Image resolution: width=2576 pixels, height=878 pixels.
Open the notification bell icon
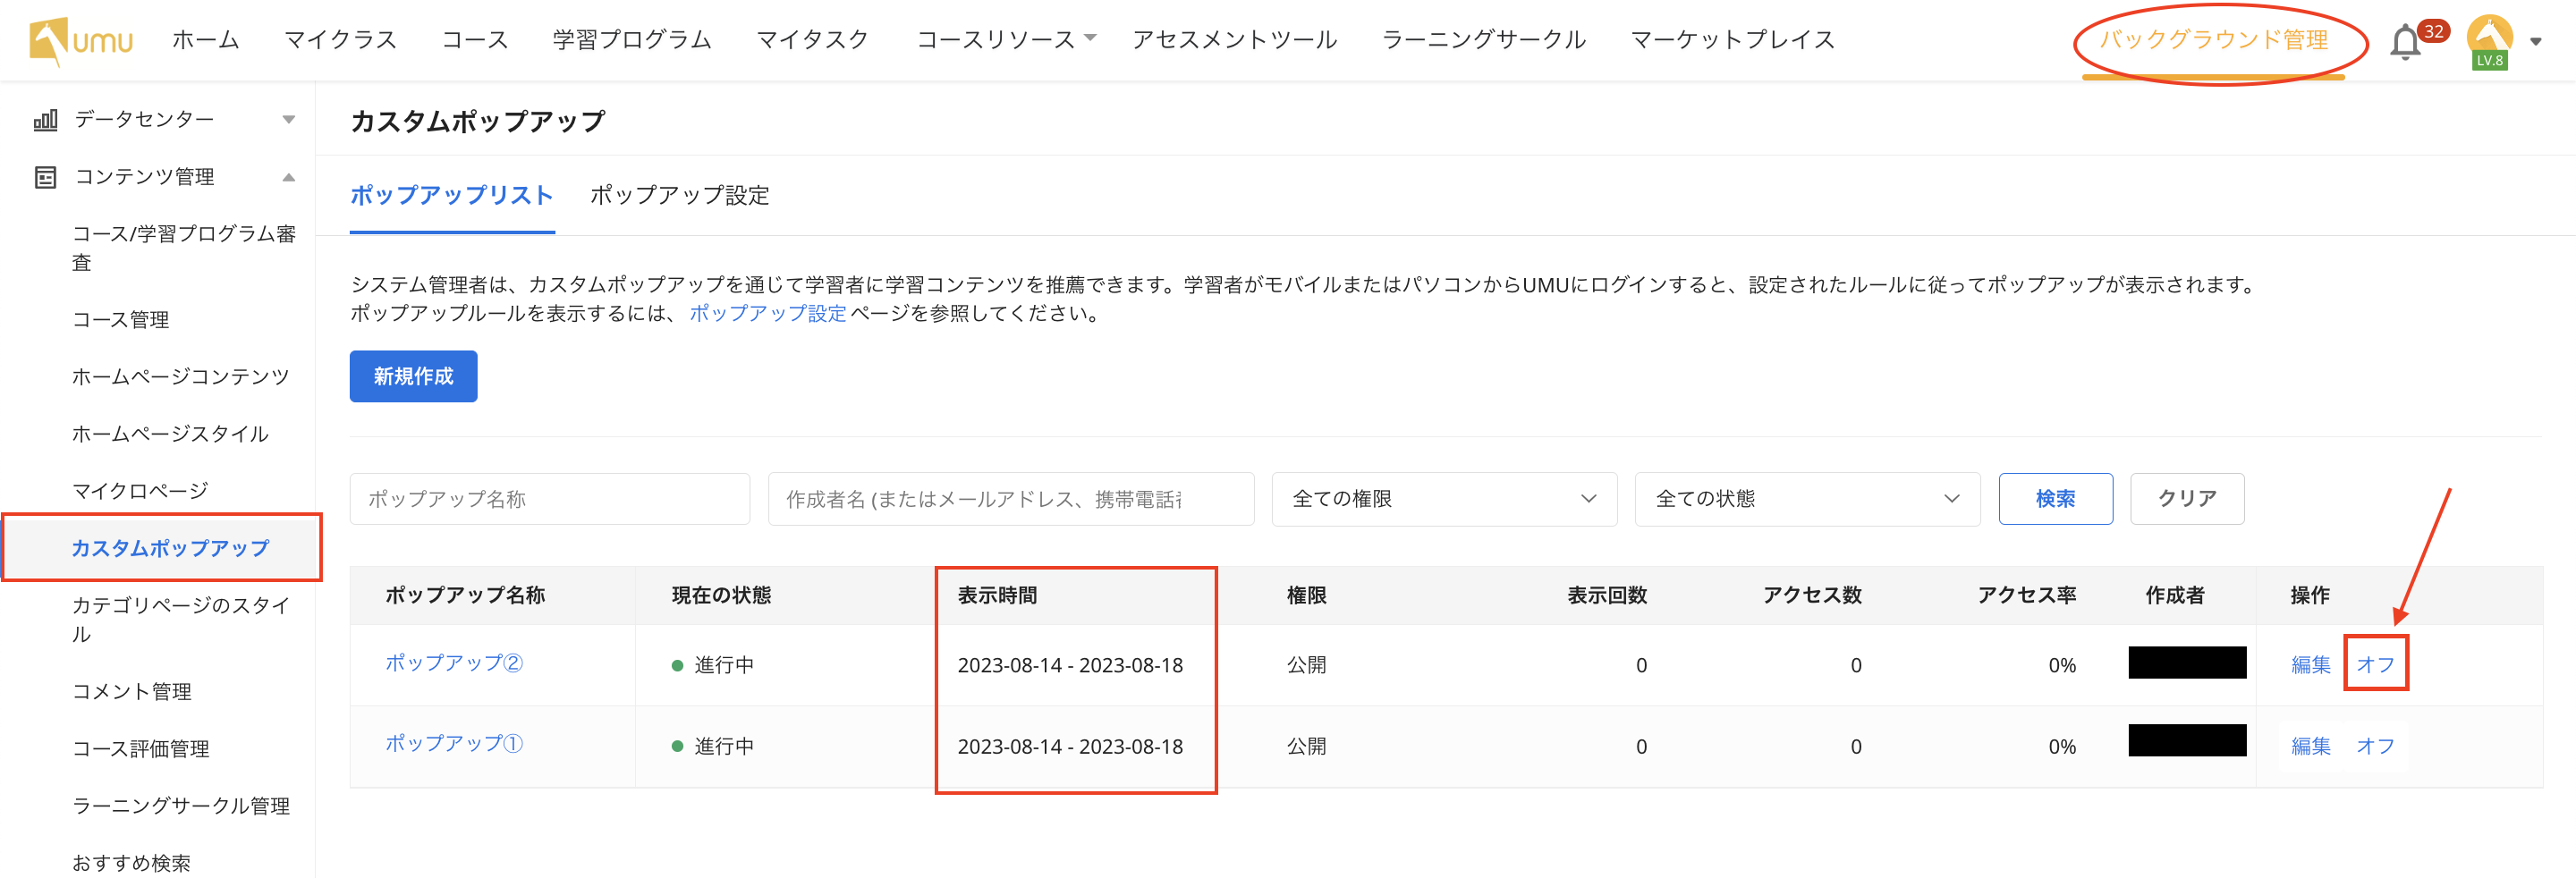[2405, 43]
